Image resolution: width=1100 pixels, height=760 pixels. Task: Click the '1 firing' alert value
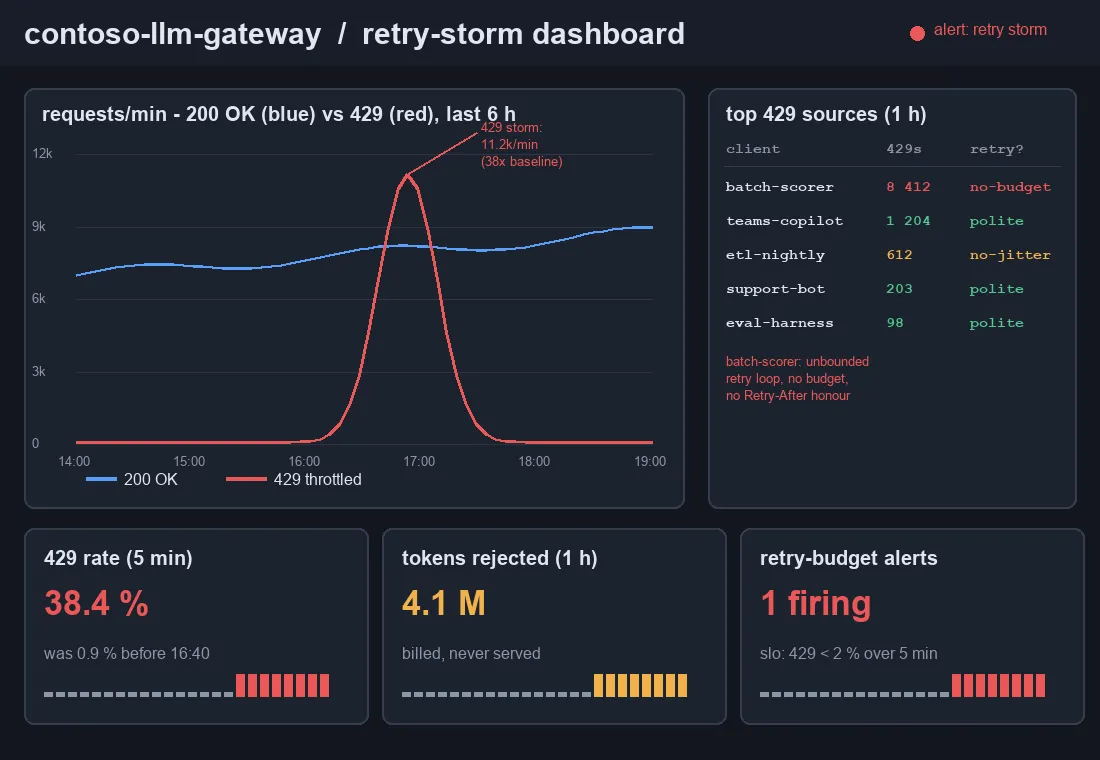tap(816, 603)
